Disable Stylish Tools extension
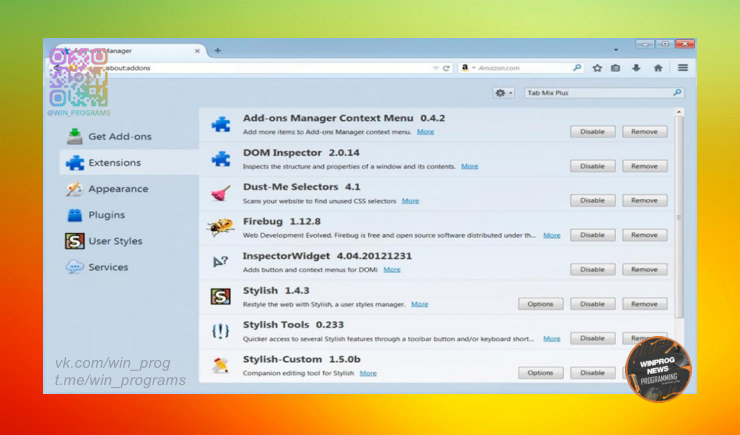This screenshot has width=740, height=435. tap(592, 338)
